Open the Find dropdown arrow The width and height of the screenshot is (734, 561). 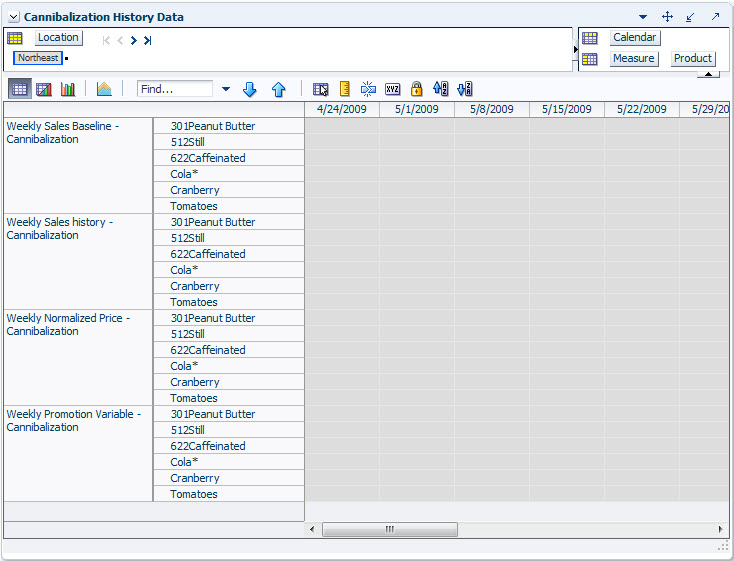pos(226,89)
